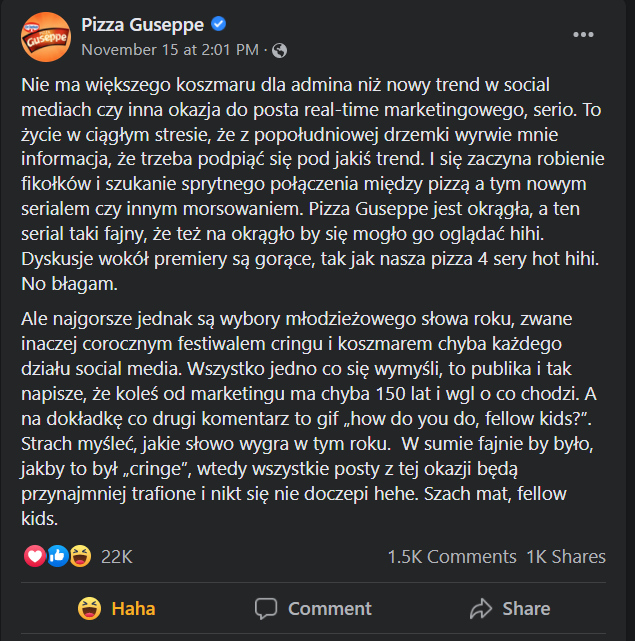Click the Share button label
Viewport: 635px width, 641px height.
coord(526,608)
